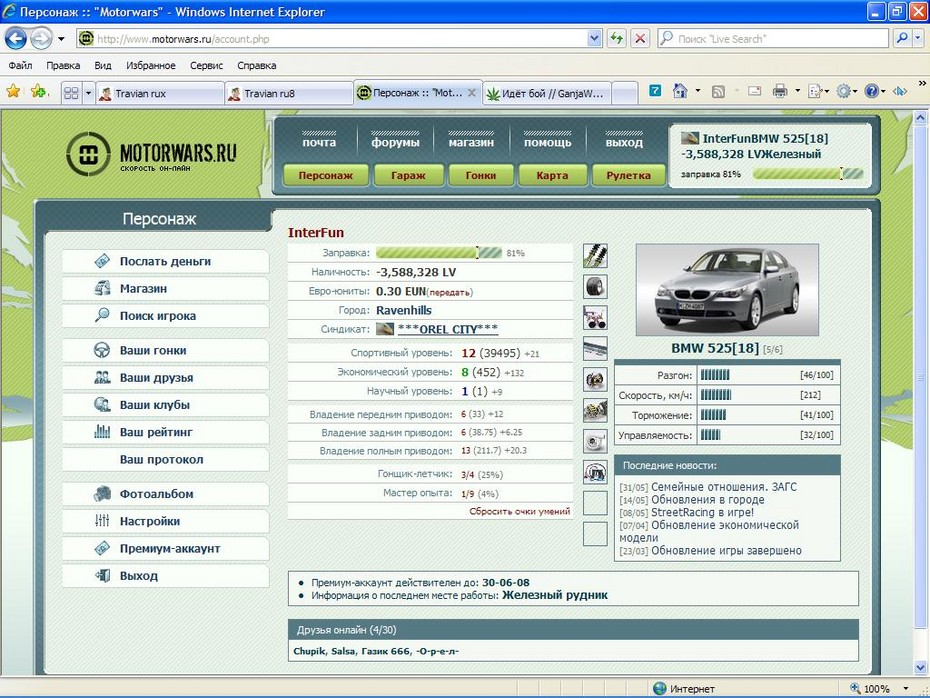This screenshot has width=930, height=698.
Task: Click the Карта navigation button
Action: pyautogui.click(x=552, y=176)
